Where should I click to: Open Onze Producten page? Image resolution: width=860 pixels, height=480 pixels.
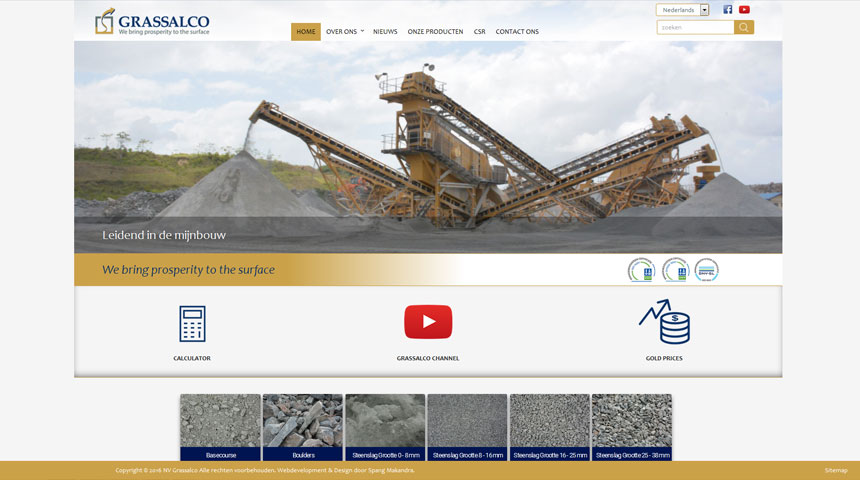pos(435,31)
